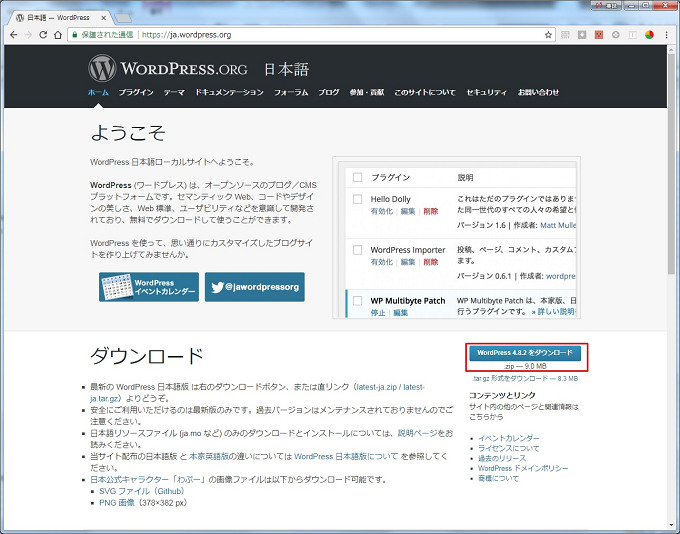Screen dimensions: 680x534
Task: Open the SVG ファイル（Github）link
Action: 143,491
